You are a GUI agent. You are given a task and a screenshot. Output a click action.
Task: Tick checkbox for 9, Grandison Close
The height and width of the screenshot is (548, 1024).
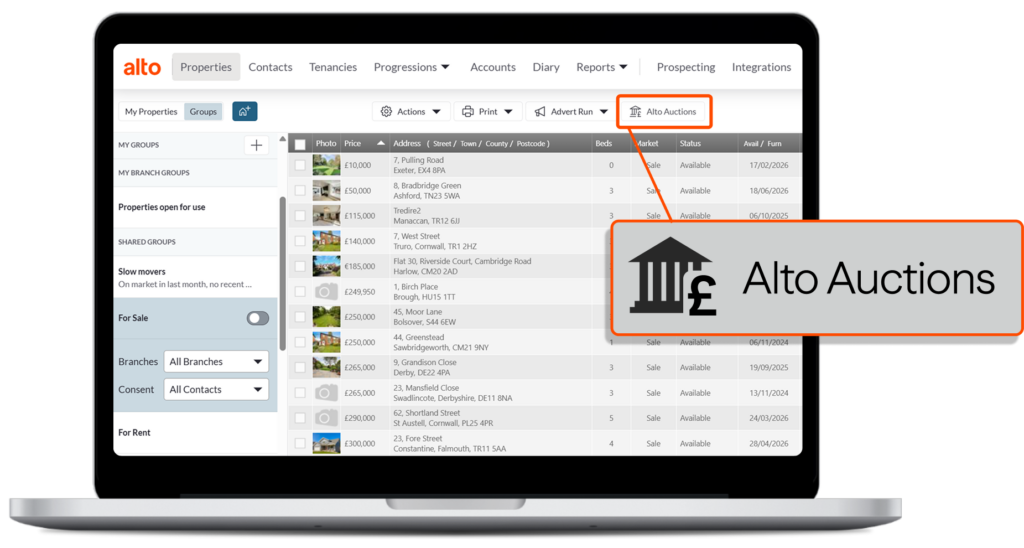tap(300, 367)
